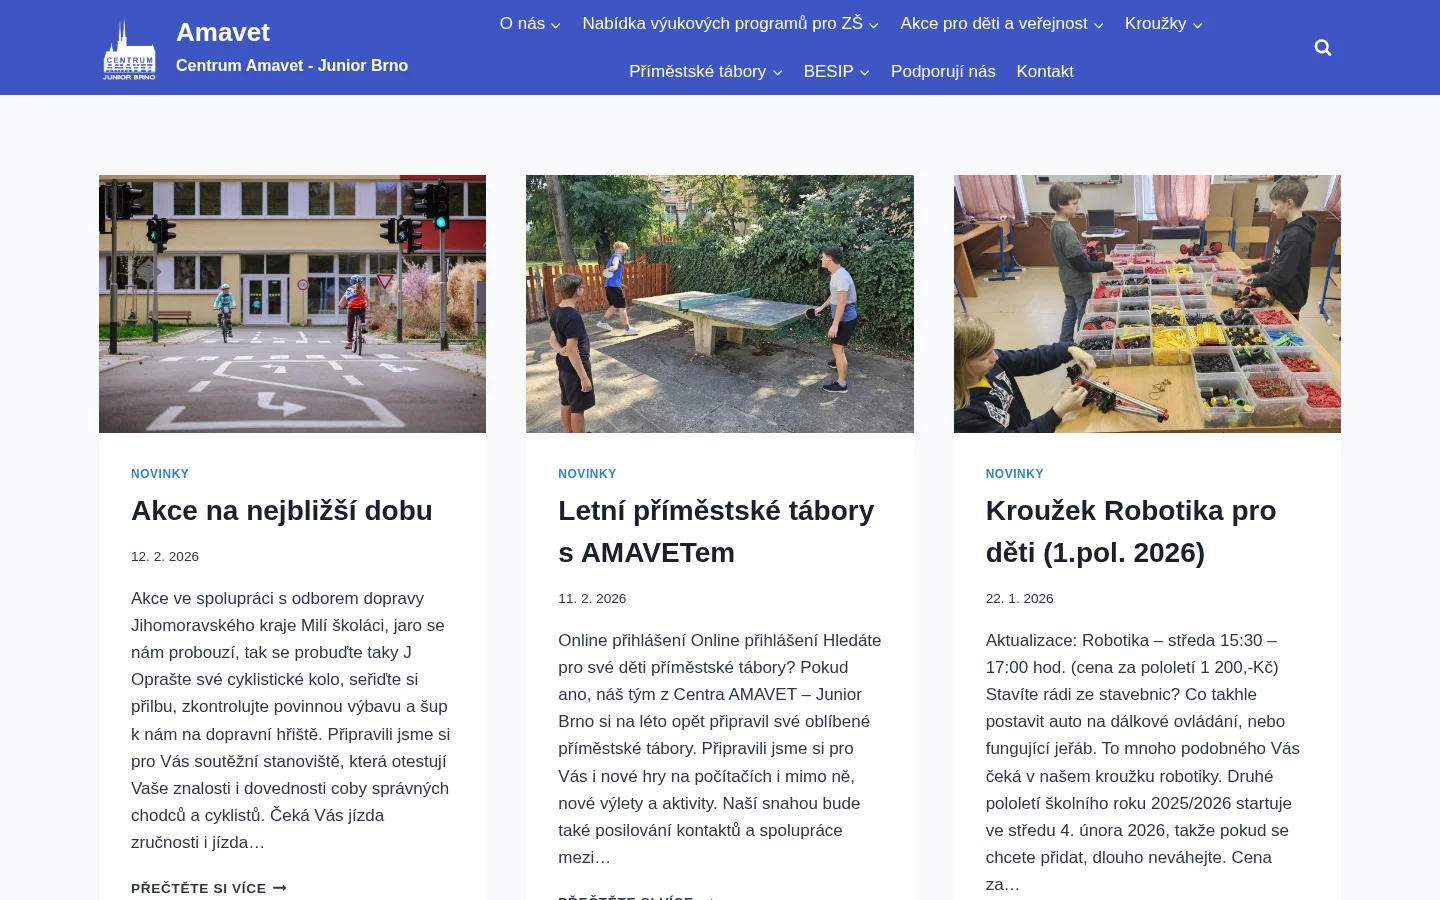Open Nabídka výukových programů pro ZŠ menu
1440x900 pixels.
tap(722, 23)
